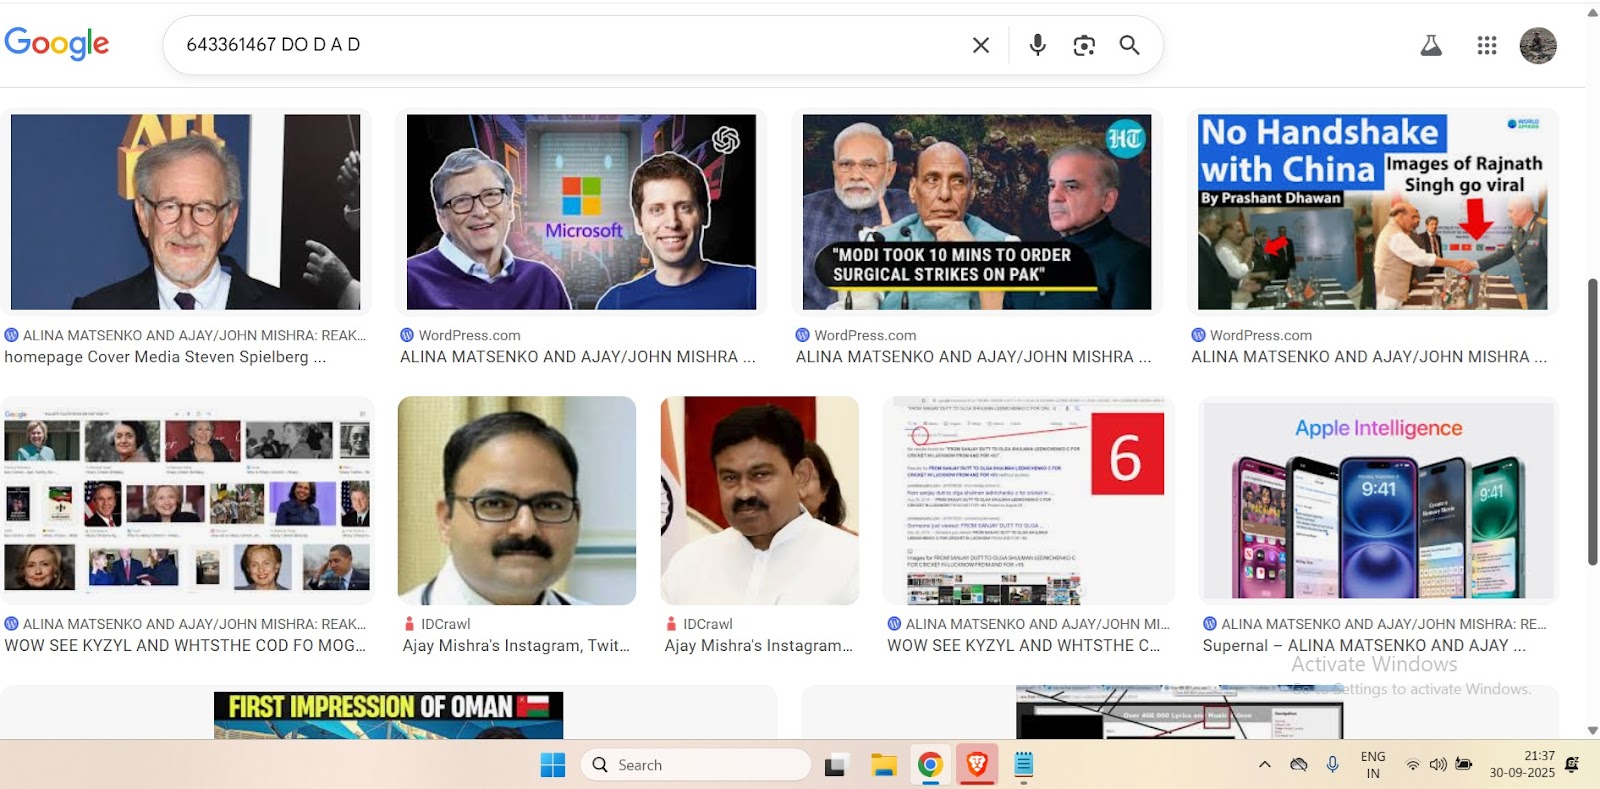
Task: Show hidden system tray icons
Action: pos(1265,765)
